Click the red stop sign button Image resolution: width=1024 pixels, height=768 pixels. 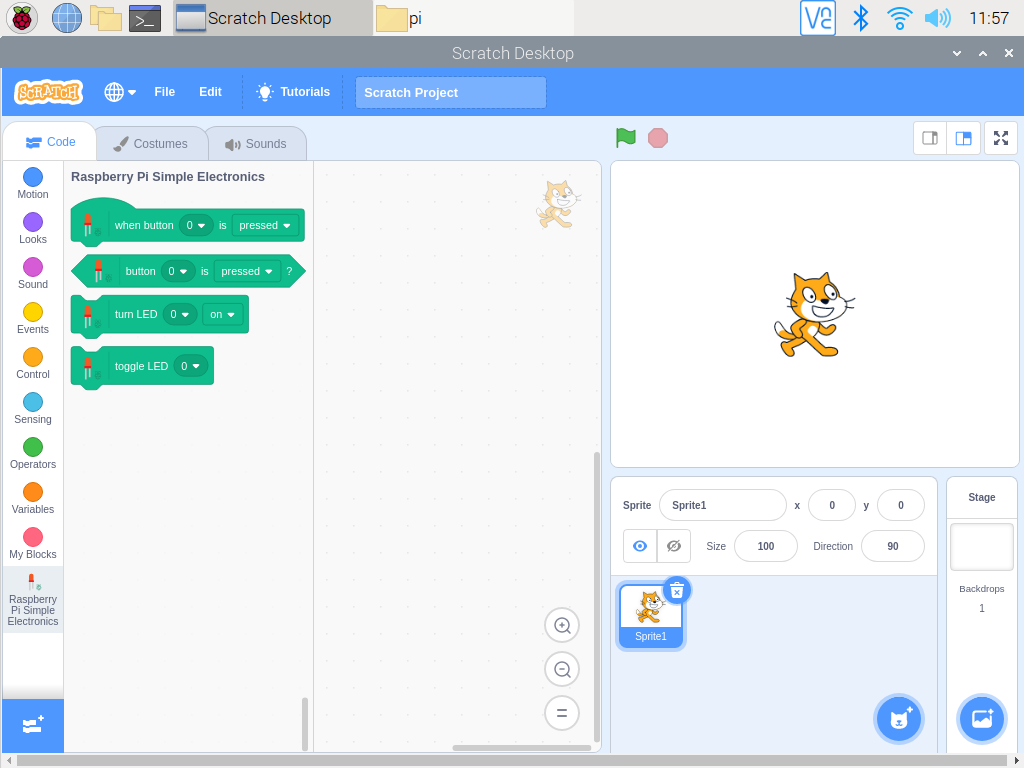pos(658,138)
